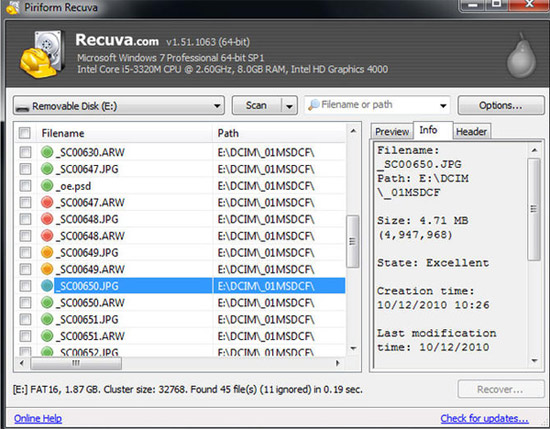Check the box for _oe.psd
The width and height of the screenshot is (550, 429).
pos(25,186)
